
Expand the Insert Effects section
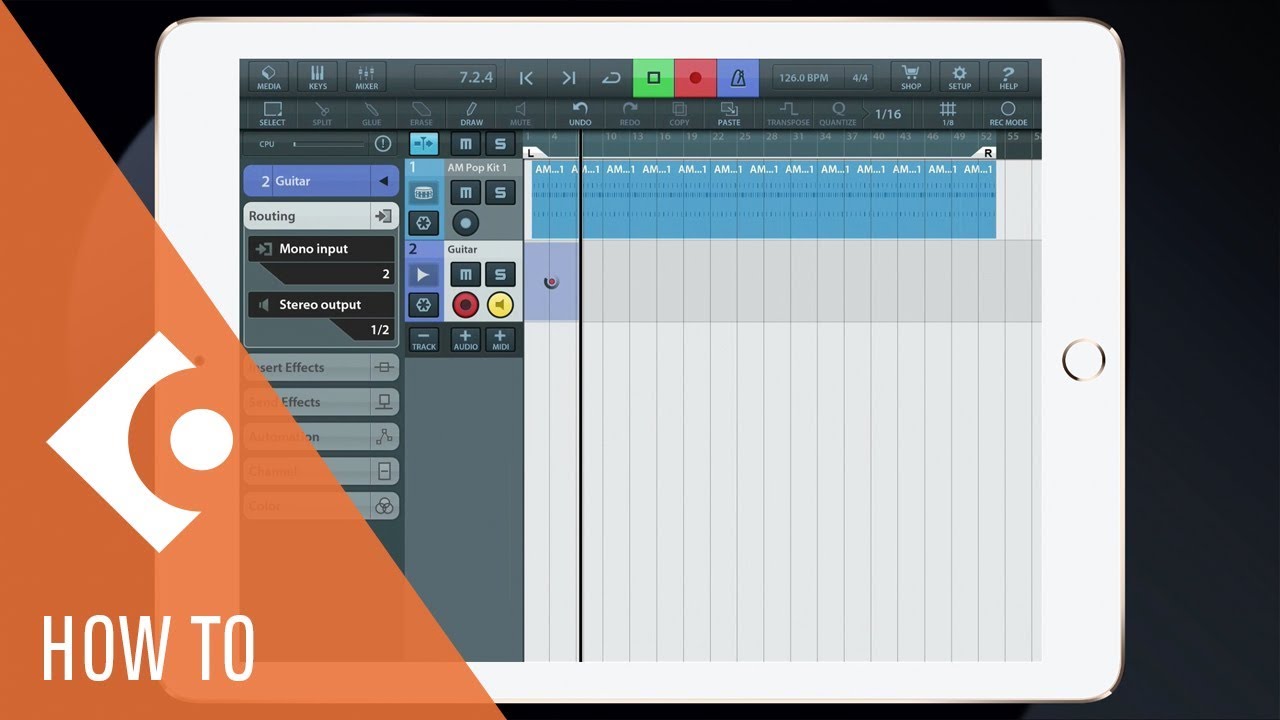coord(321,368)
